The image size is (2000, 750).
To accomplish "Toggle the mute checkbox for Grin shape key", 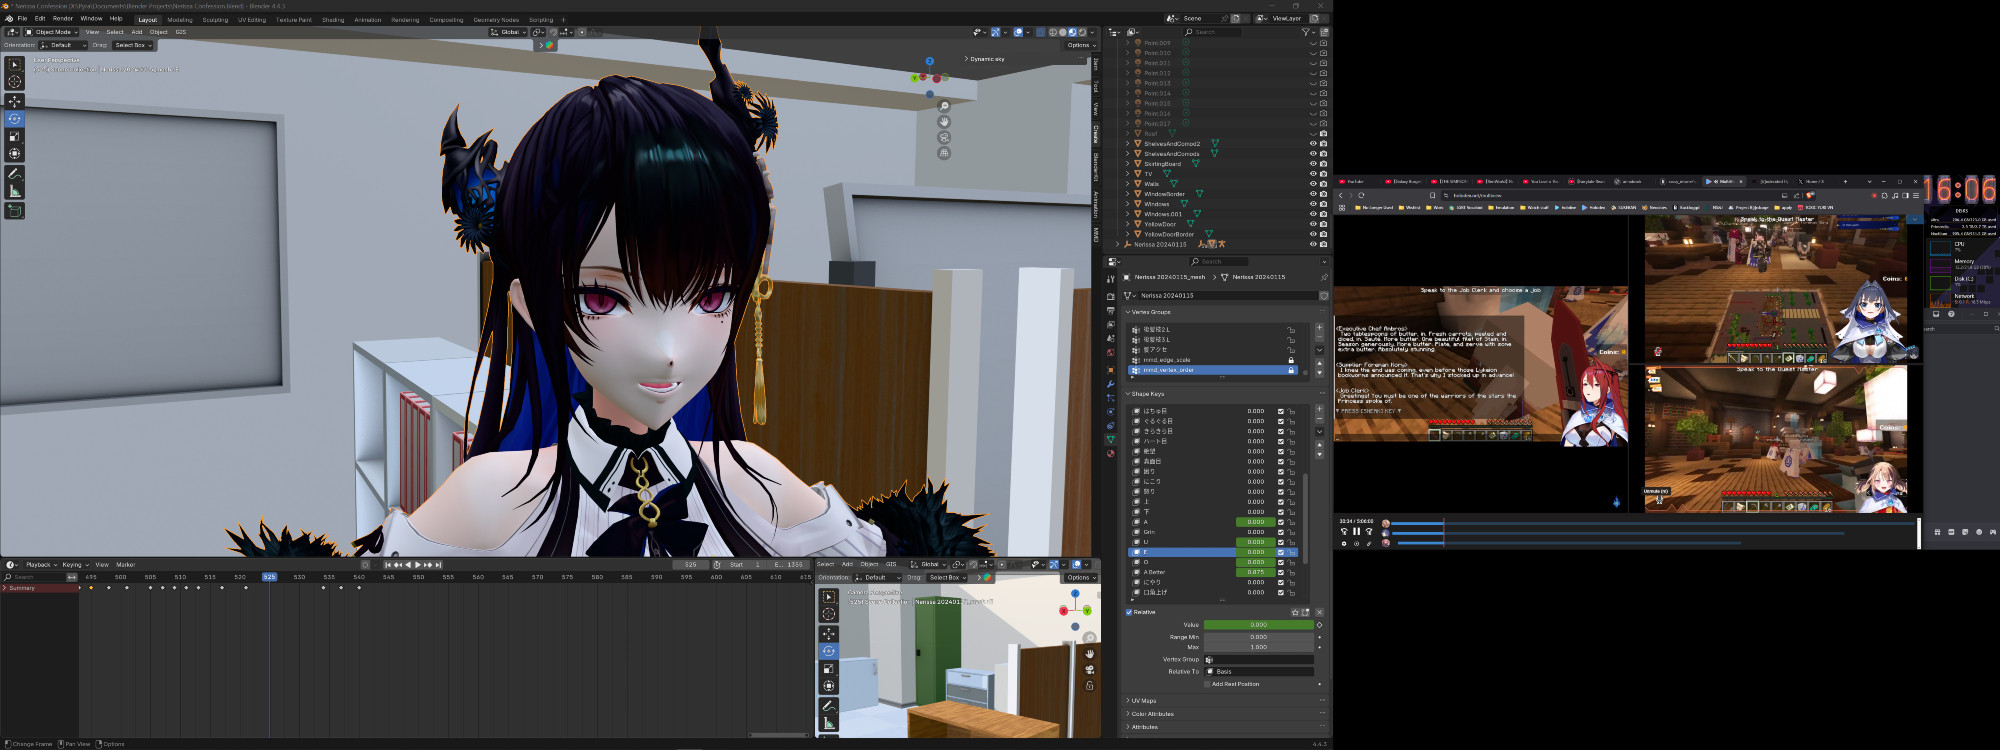I will [1280, 532].
